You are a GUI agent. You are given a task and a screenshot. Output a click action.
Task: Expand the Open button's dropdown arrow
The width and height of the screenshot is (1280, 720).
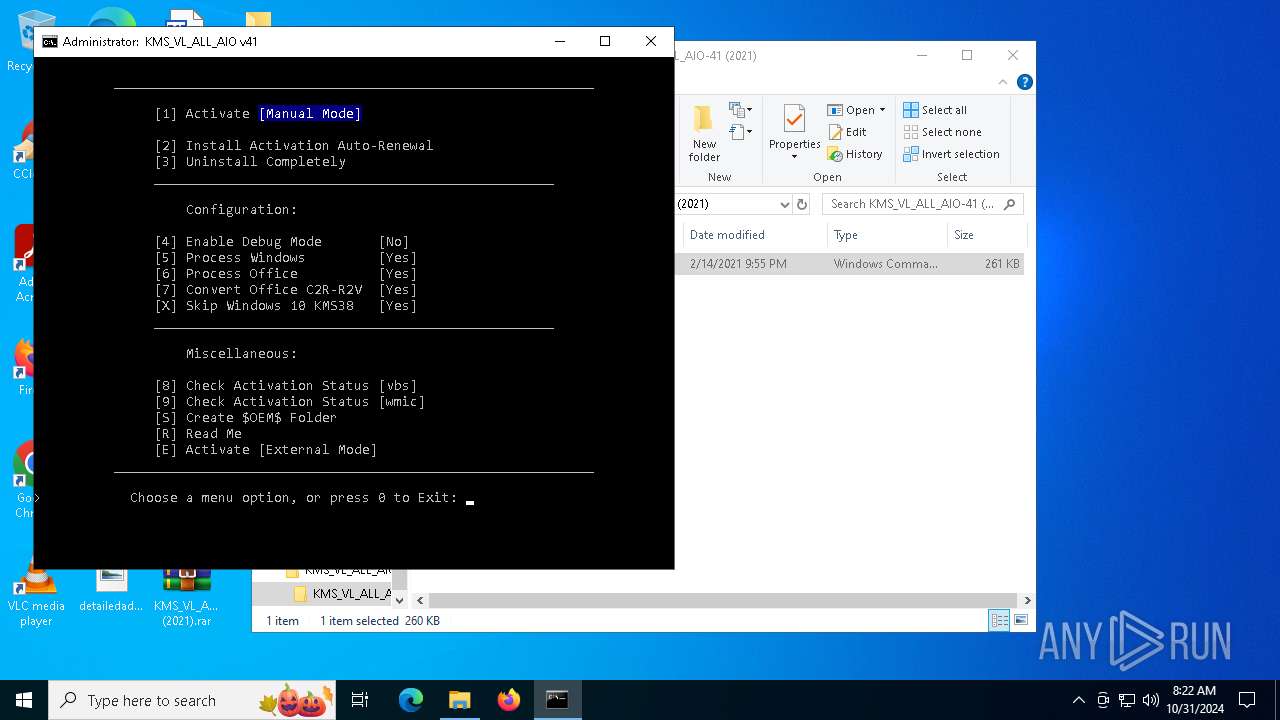click(882, 110)
